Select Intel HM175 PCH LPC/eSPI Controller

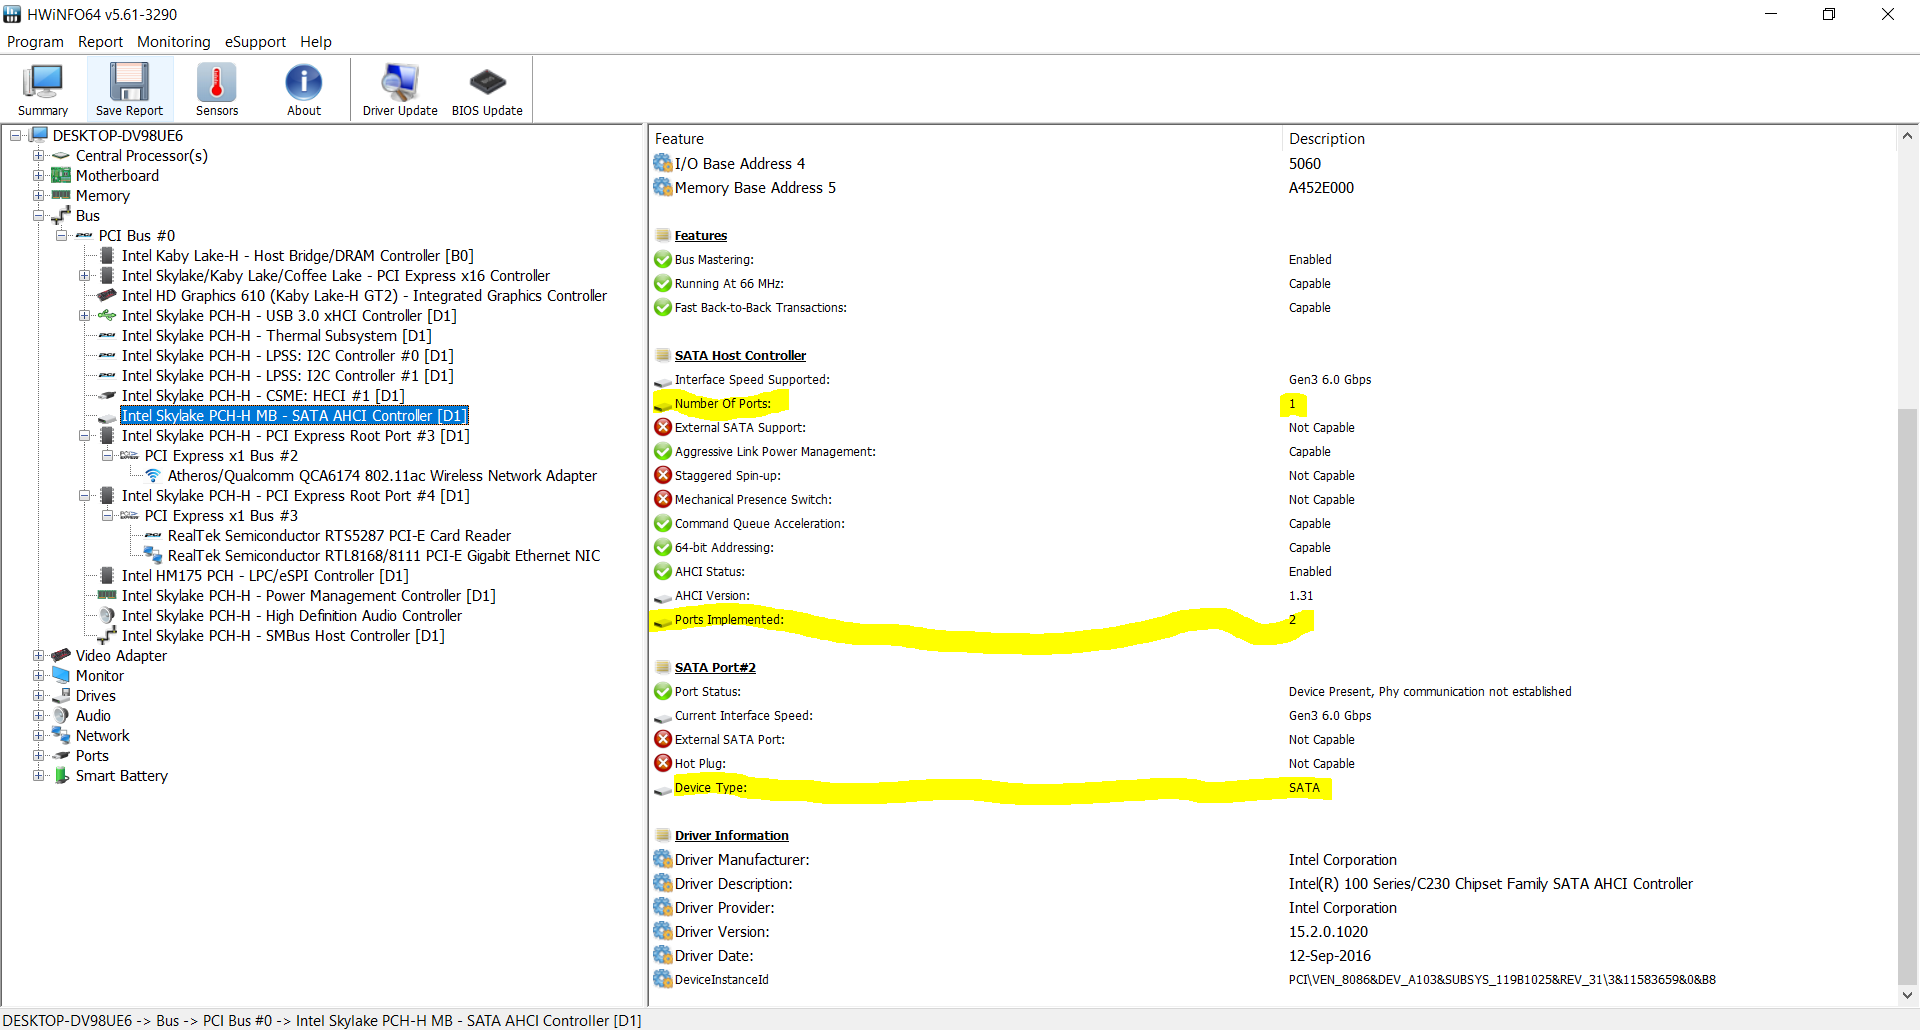(265, 576)
